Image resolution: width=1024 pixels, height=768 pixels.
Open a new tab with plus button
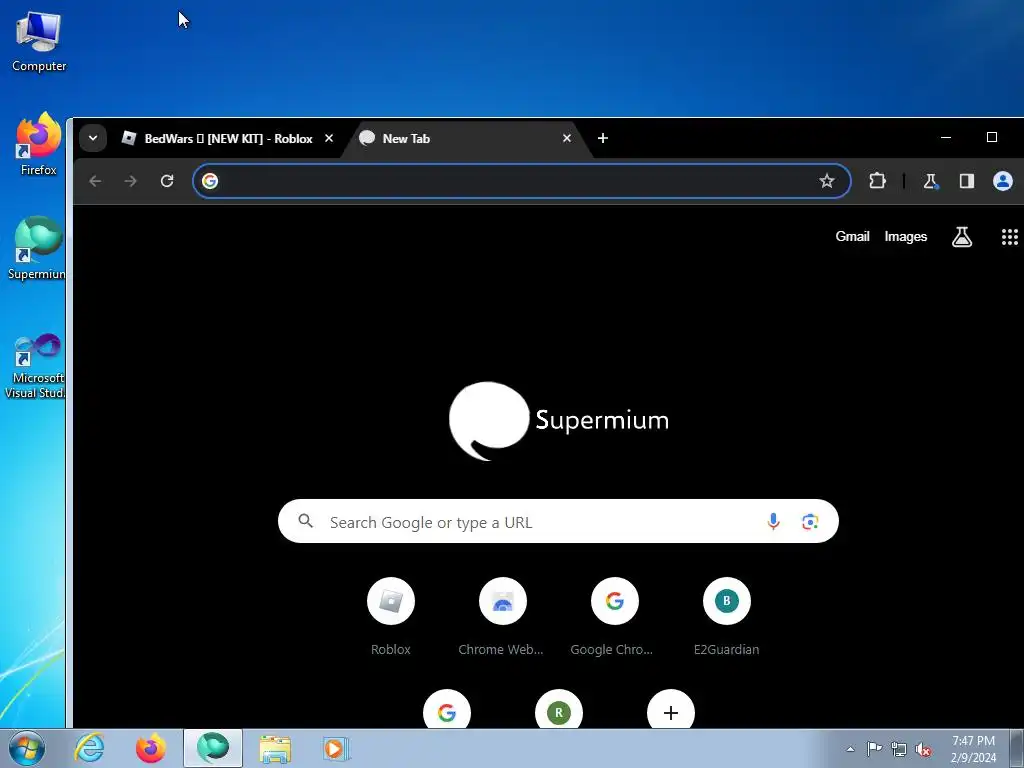coord(603,138)
